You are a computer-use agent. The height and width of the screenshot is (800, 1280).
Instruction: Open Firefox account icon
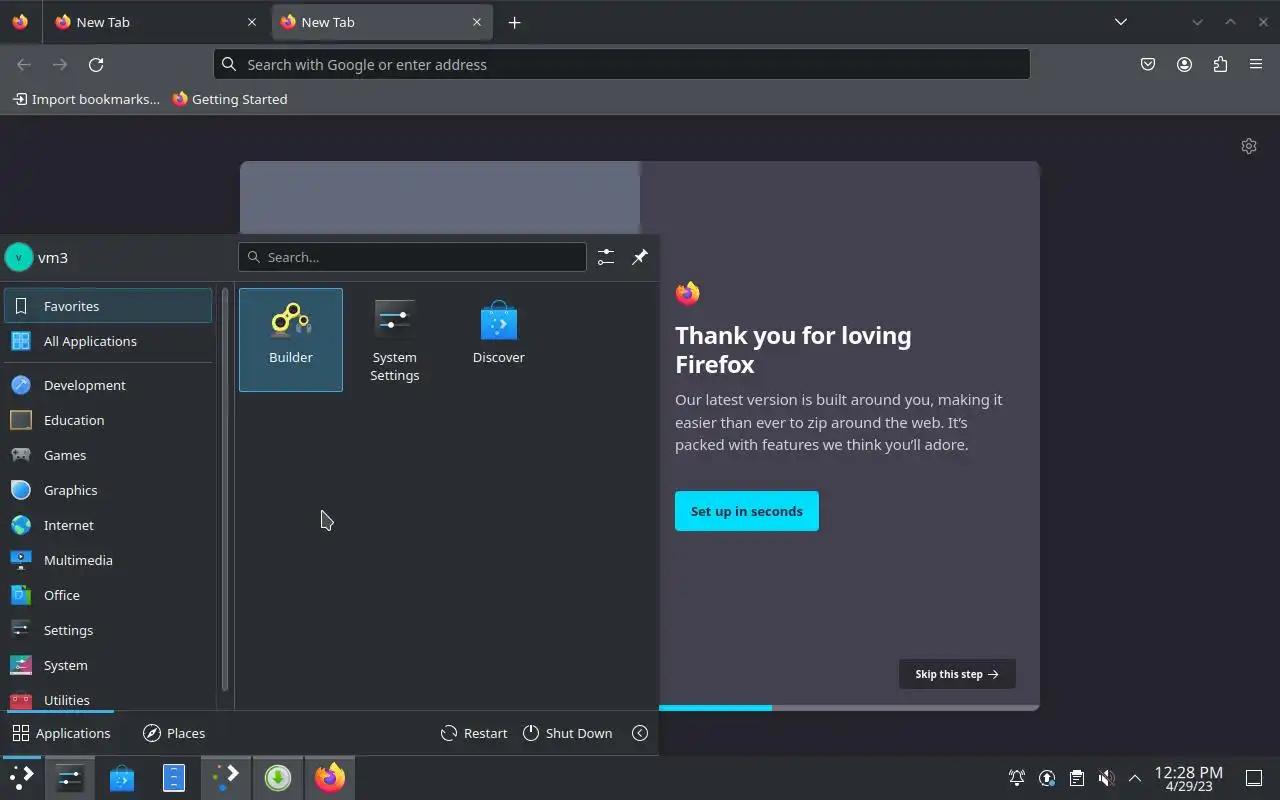tap(1184, 64)
